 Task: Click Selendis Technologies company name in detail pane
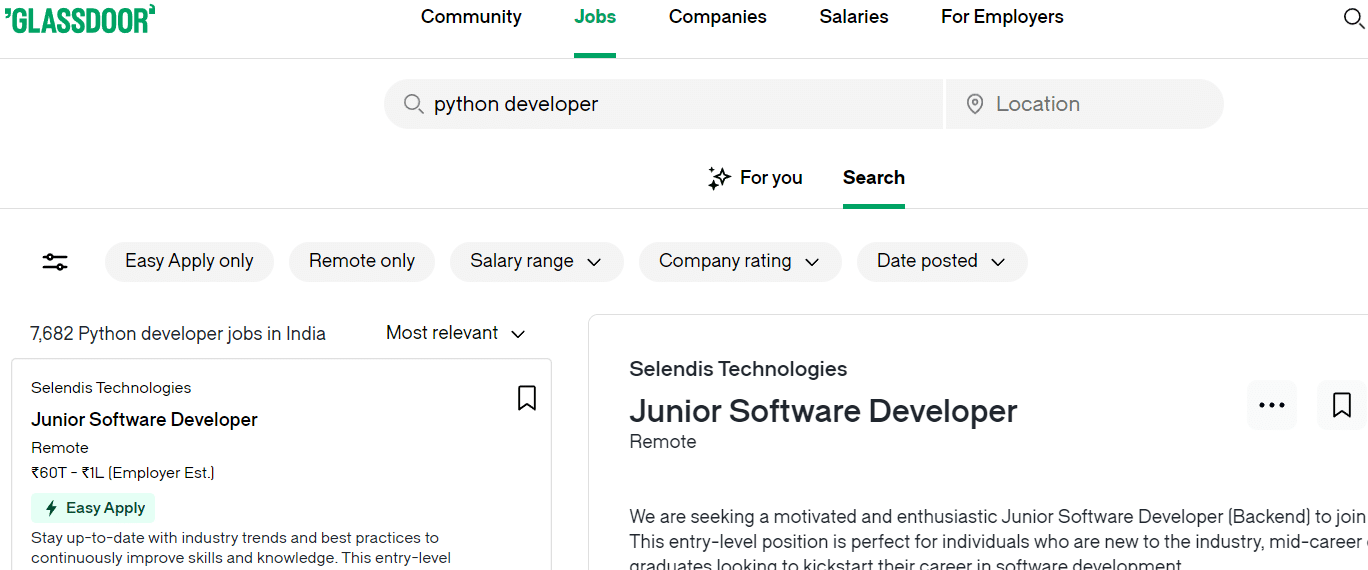(x=738, y=369)
